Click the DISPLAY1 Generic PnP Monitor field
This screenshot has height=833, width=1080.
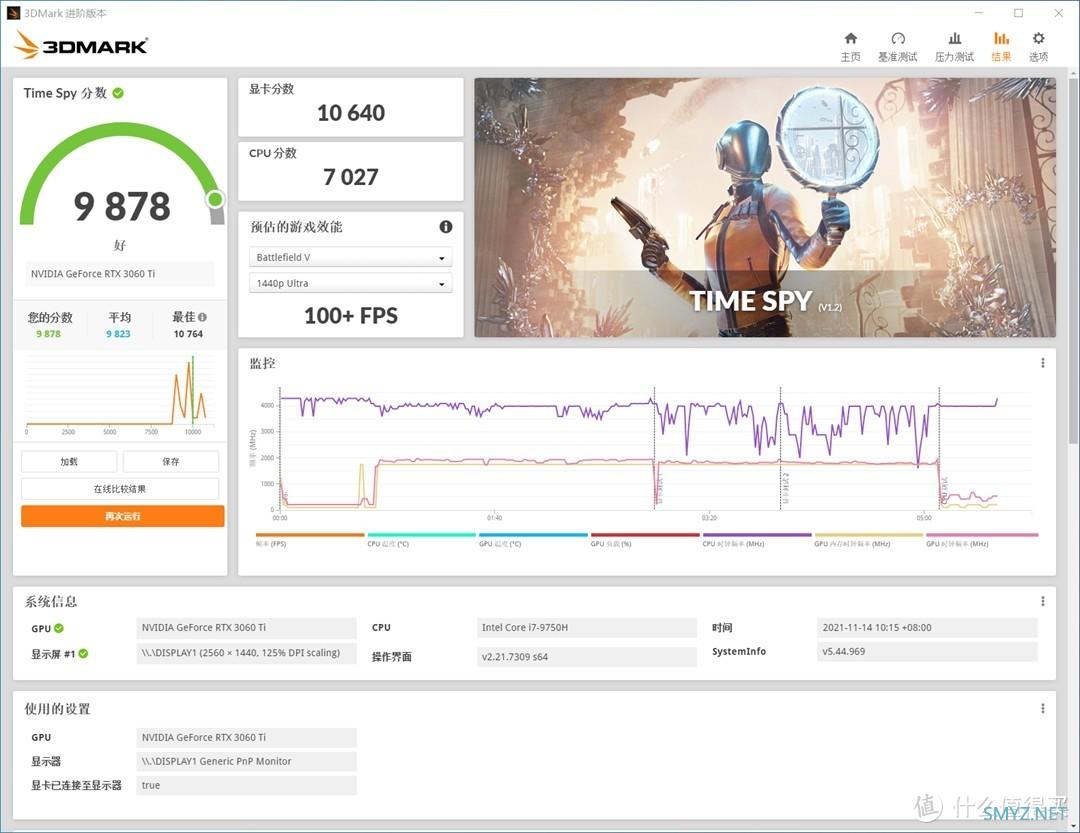point(247,761)
